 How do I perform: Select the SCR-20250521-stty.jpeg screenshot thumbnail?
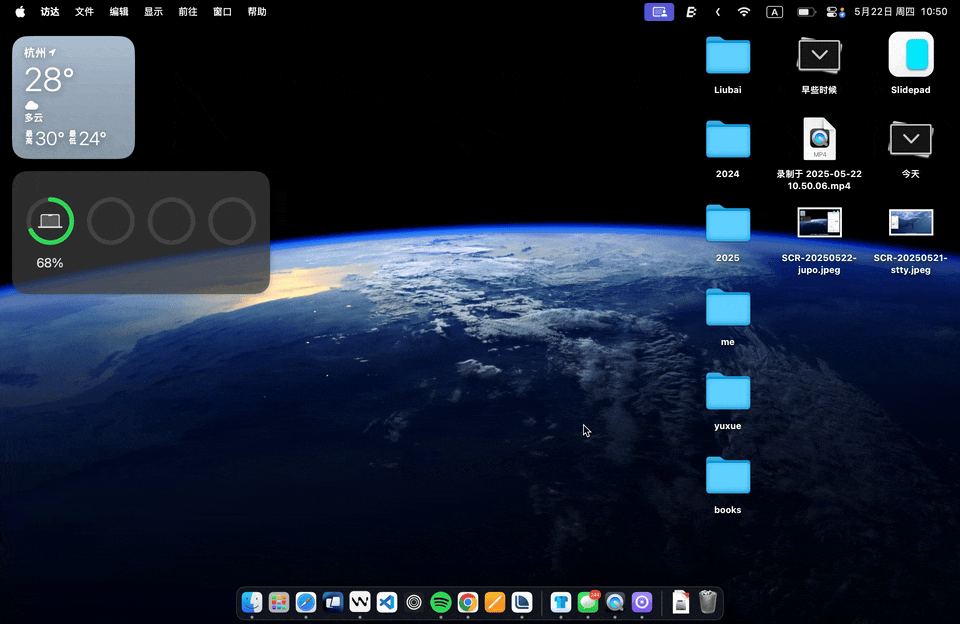[x=911, y=222]
